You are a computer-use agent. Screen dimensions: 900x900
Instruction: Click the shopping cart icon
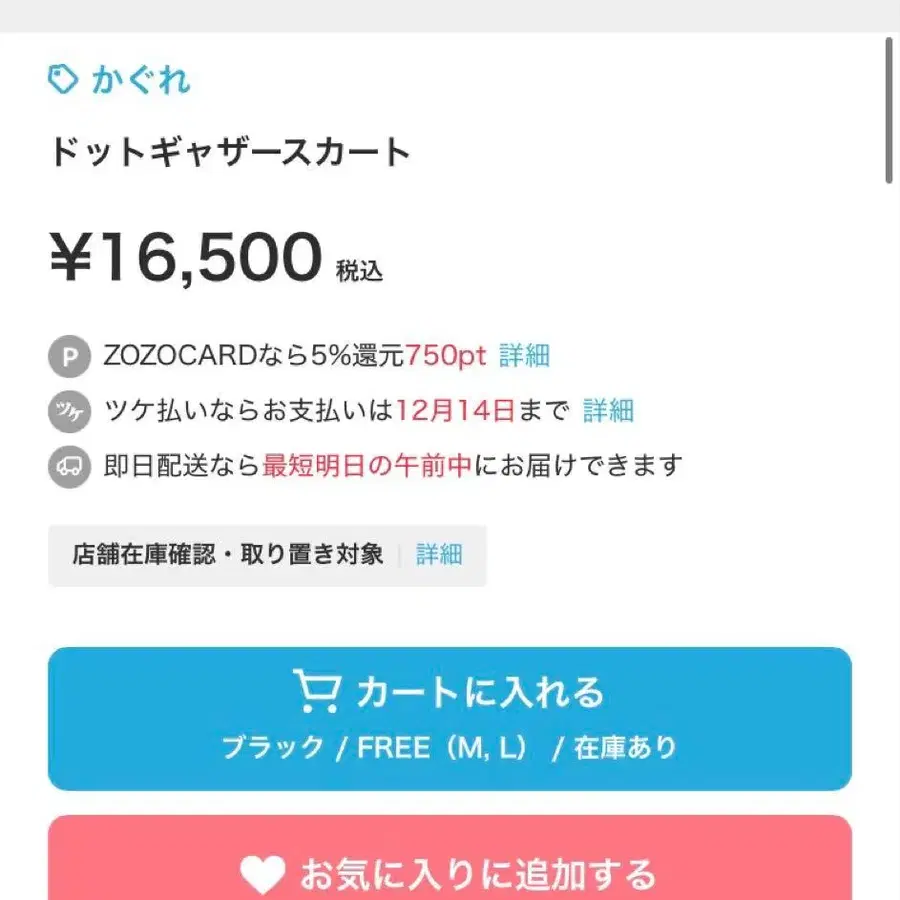(x=317, y=691)
